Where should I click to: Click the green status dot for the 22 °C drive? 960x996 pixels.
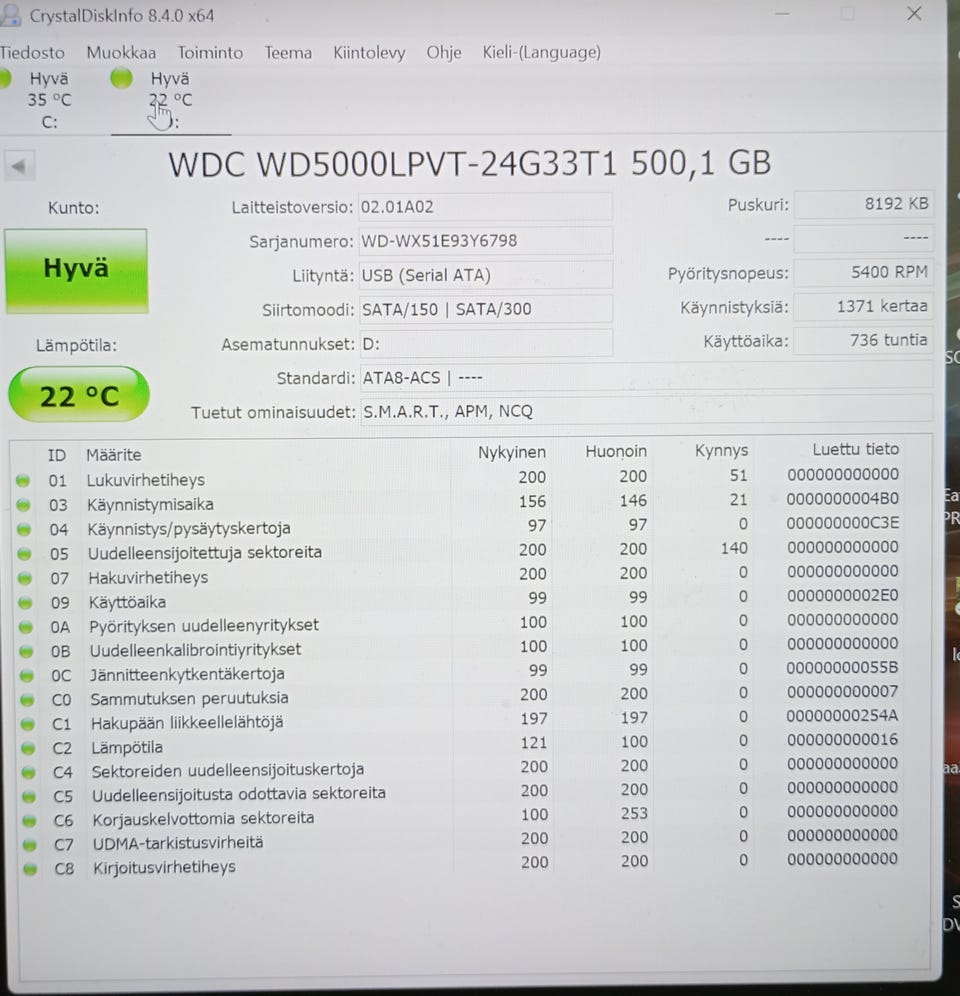click(121, 78)
